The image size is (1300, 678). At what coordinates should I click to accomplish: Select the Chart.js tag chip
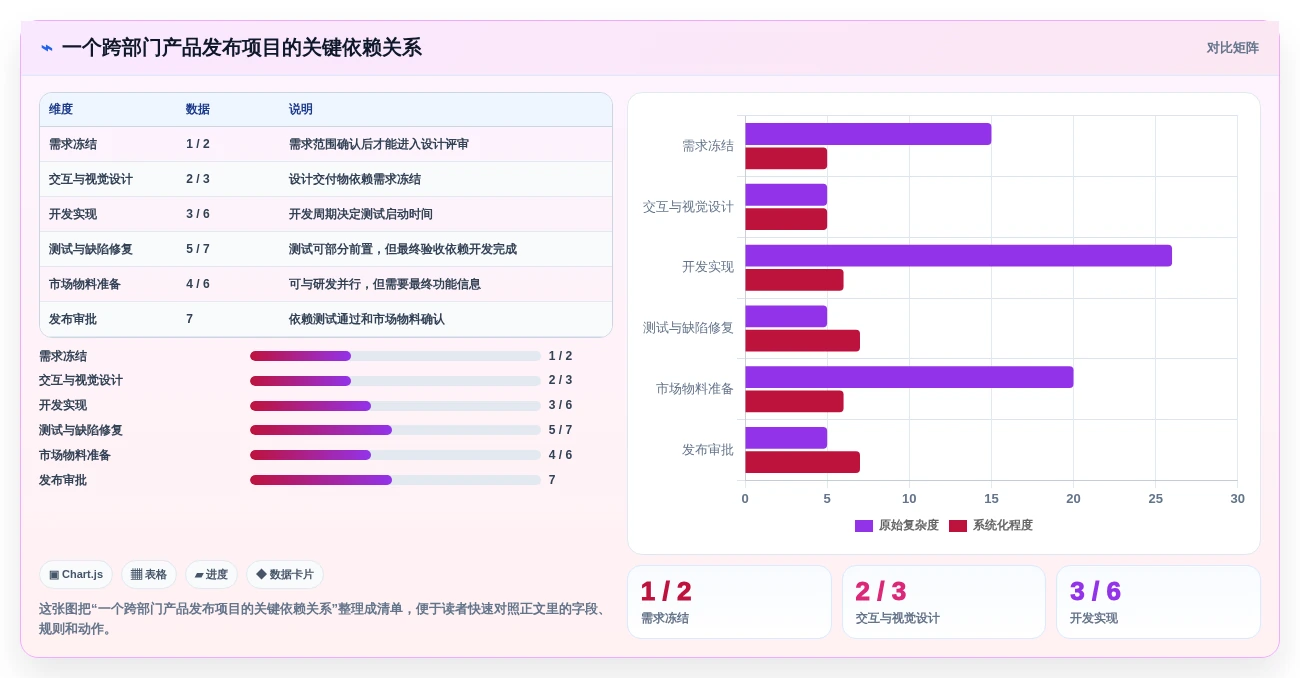point(76,575)
